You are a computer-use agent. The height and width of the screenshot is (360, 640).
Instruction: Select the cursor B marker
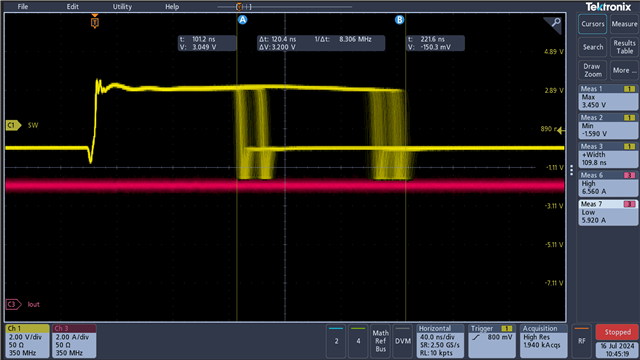pos(399,20)
